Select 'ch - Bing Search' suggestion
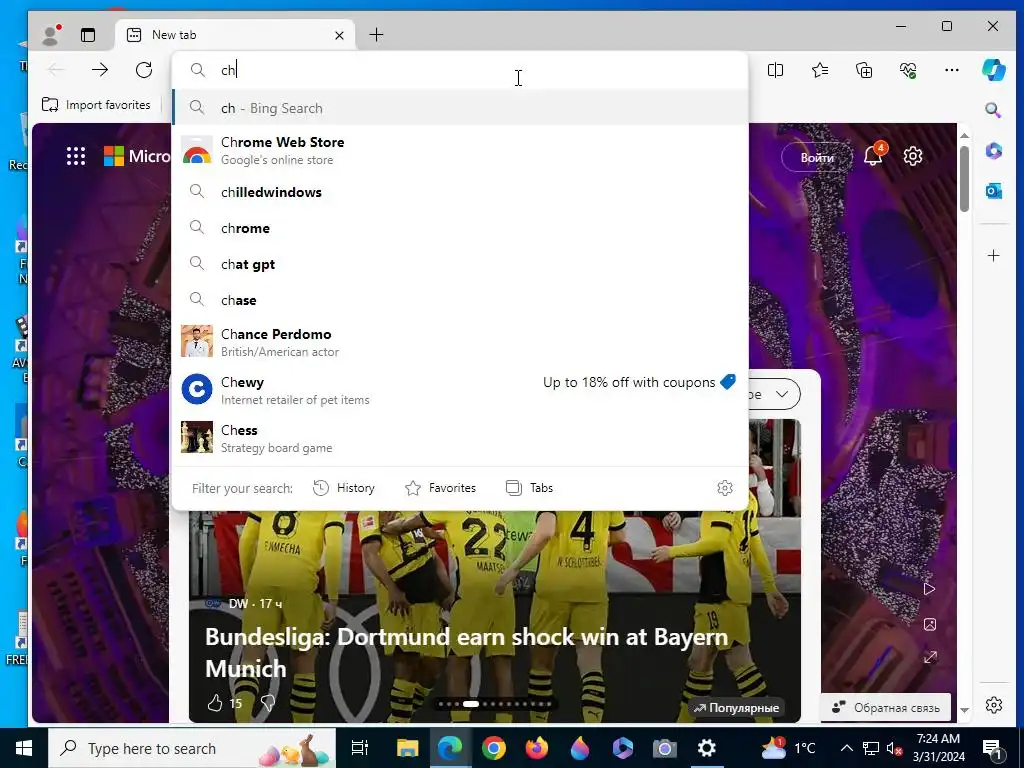1024x768 pixels. coord(460,108)
